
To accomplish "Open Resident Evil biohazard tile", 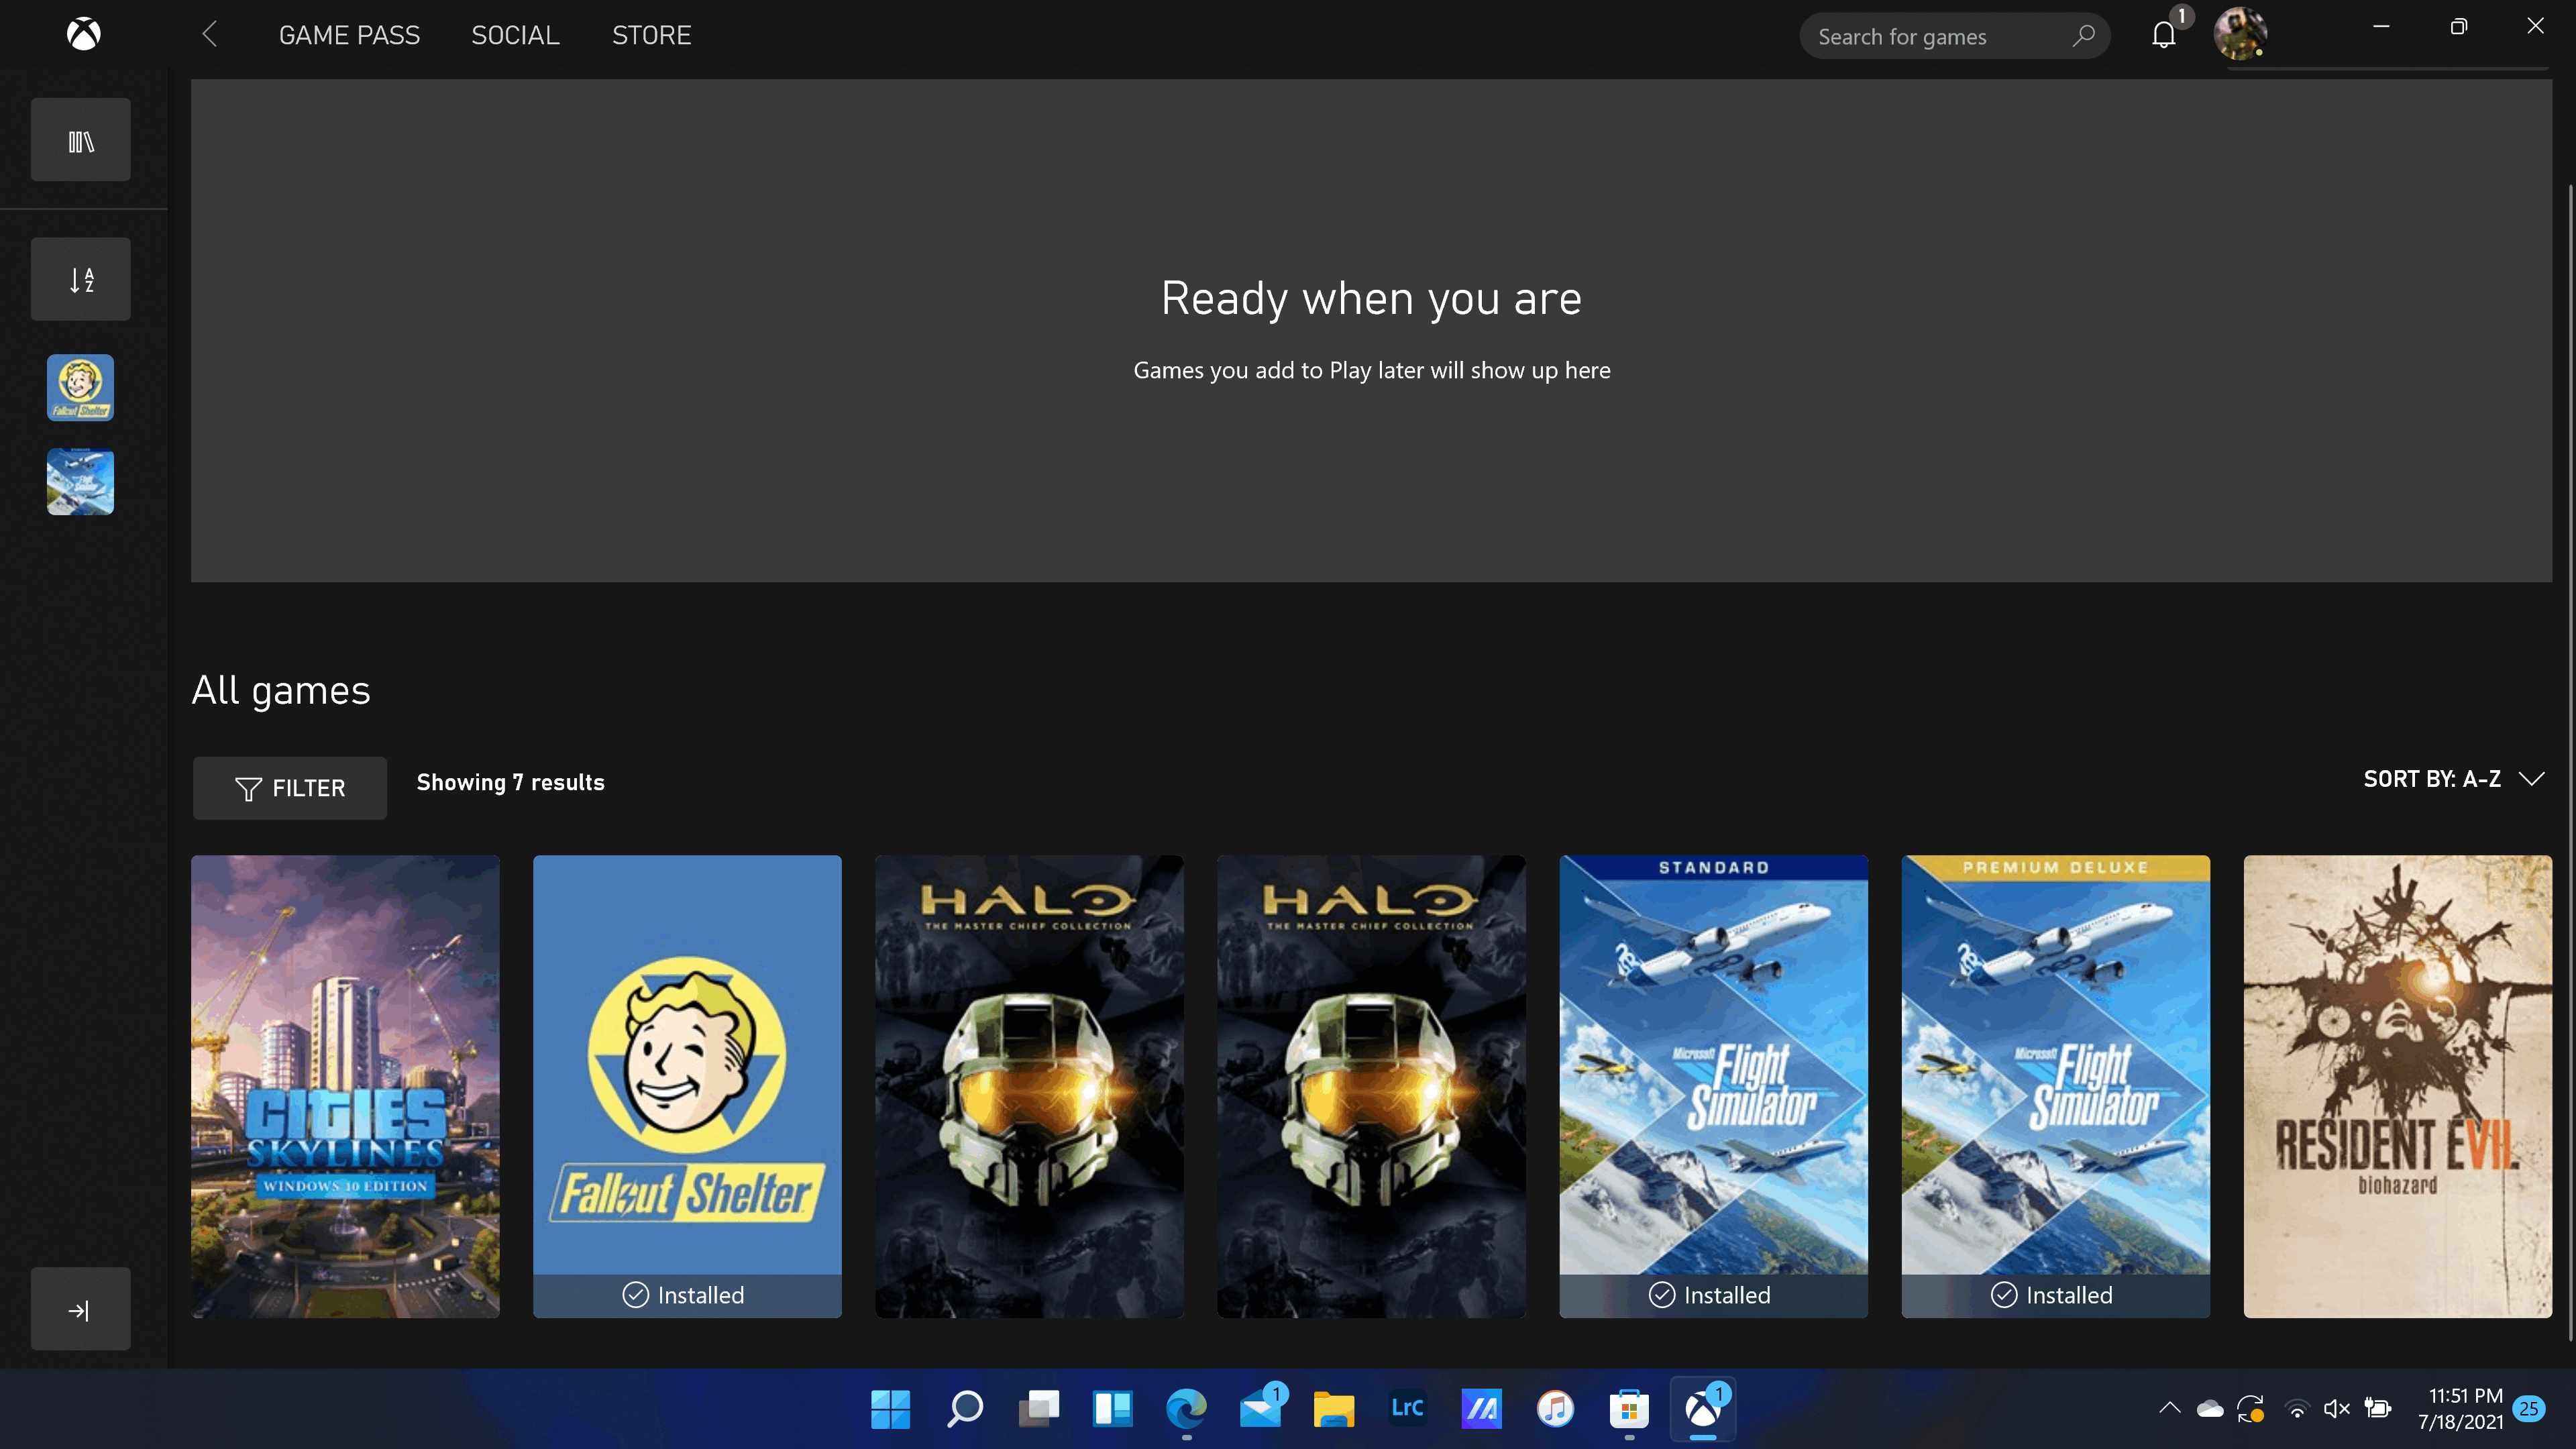I will (2397, 1086).
